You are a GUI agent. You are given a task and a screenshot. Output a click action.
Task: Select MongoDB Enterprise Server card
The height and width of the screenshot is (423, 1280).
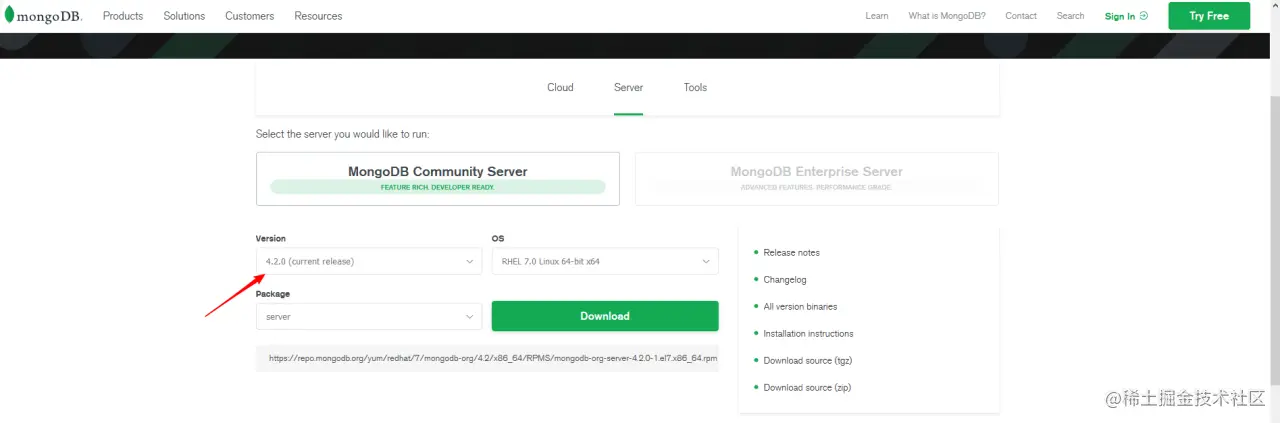pyautogui.click(x=816, y=179)
